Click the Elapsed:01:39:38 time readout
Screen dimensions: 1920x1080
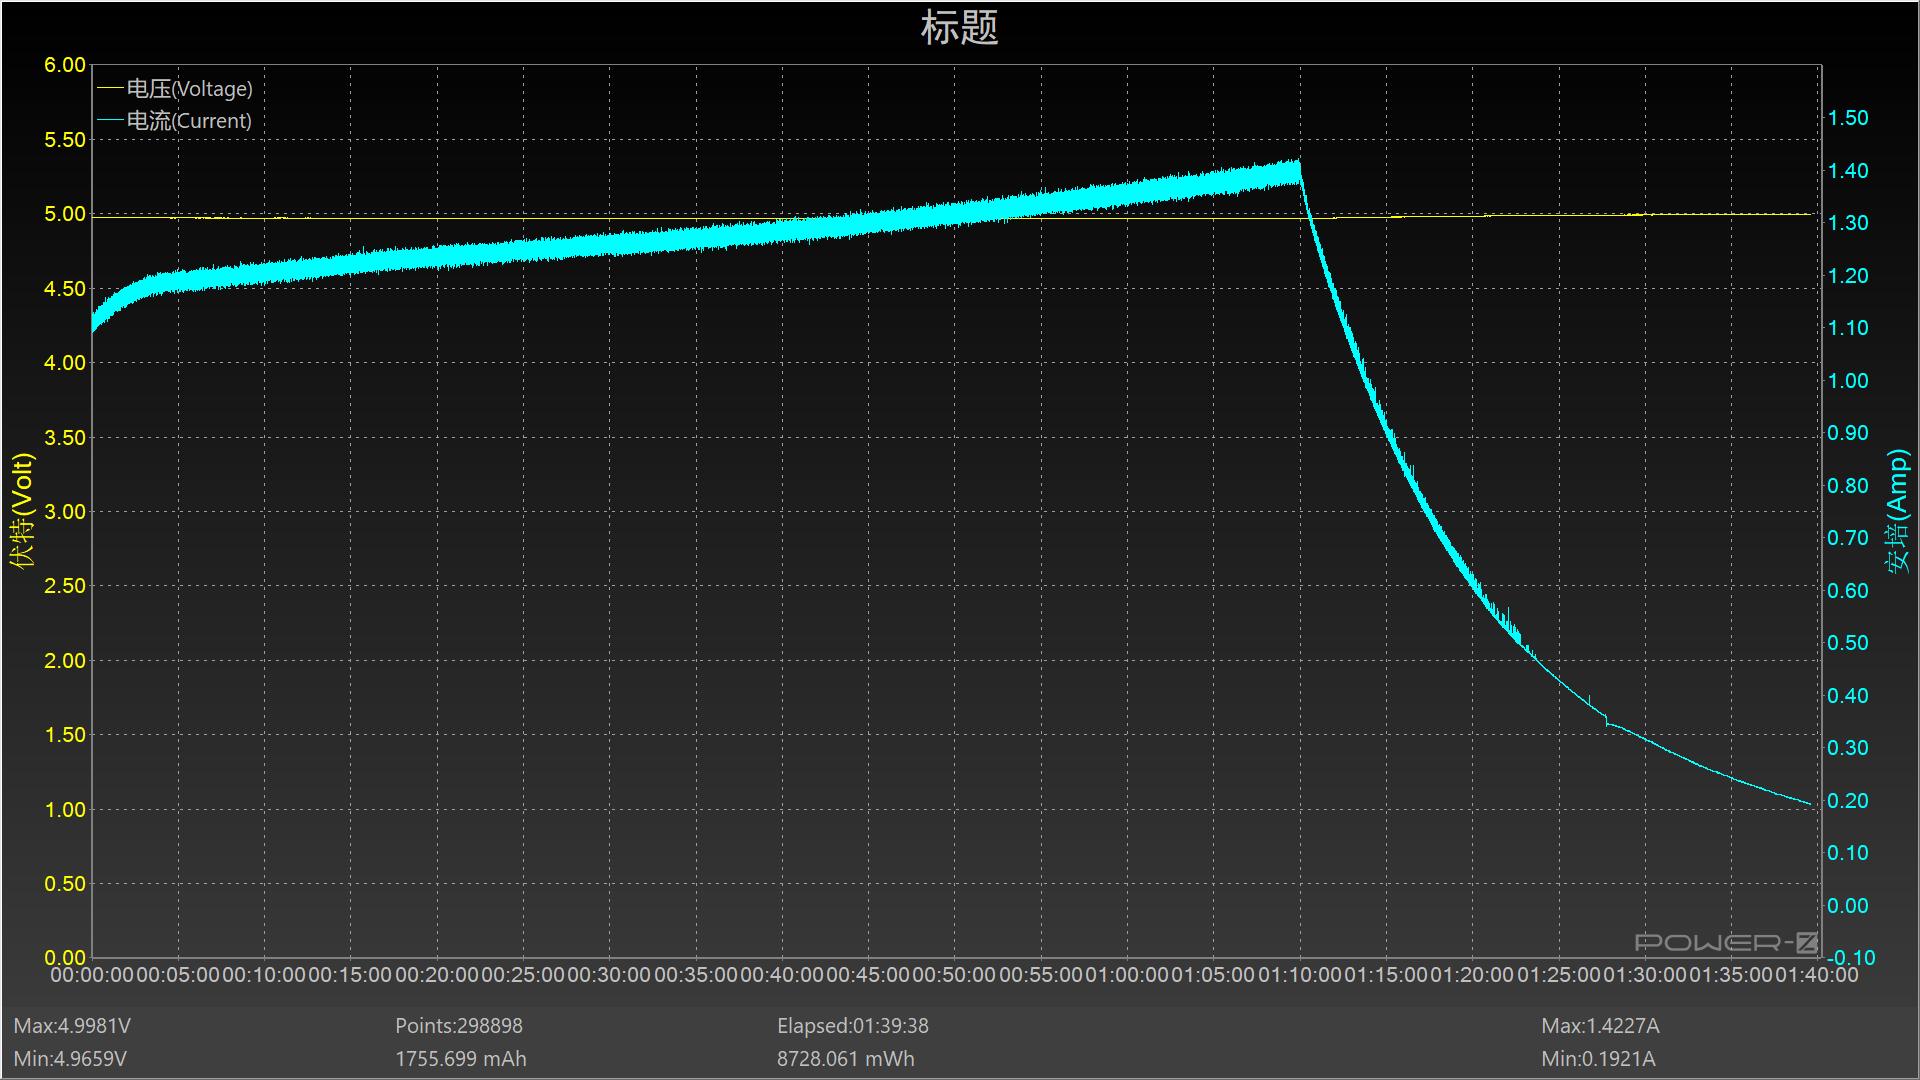(852, 1026)
